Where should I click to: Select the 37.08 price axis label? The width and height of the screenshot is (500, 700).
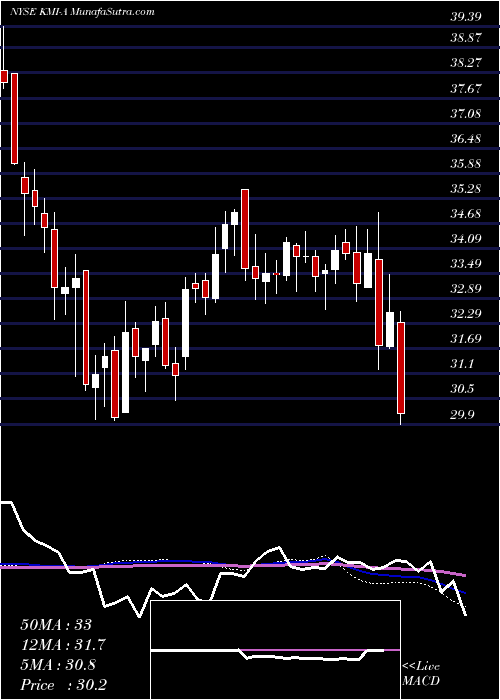466,113
